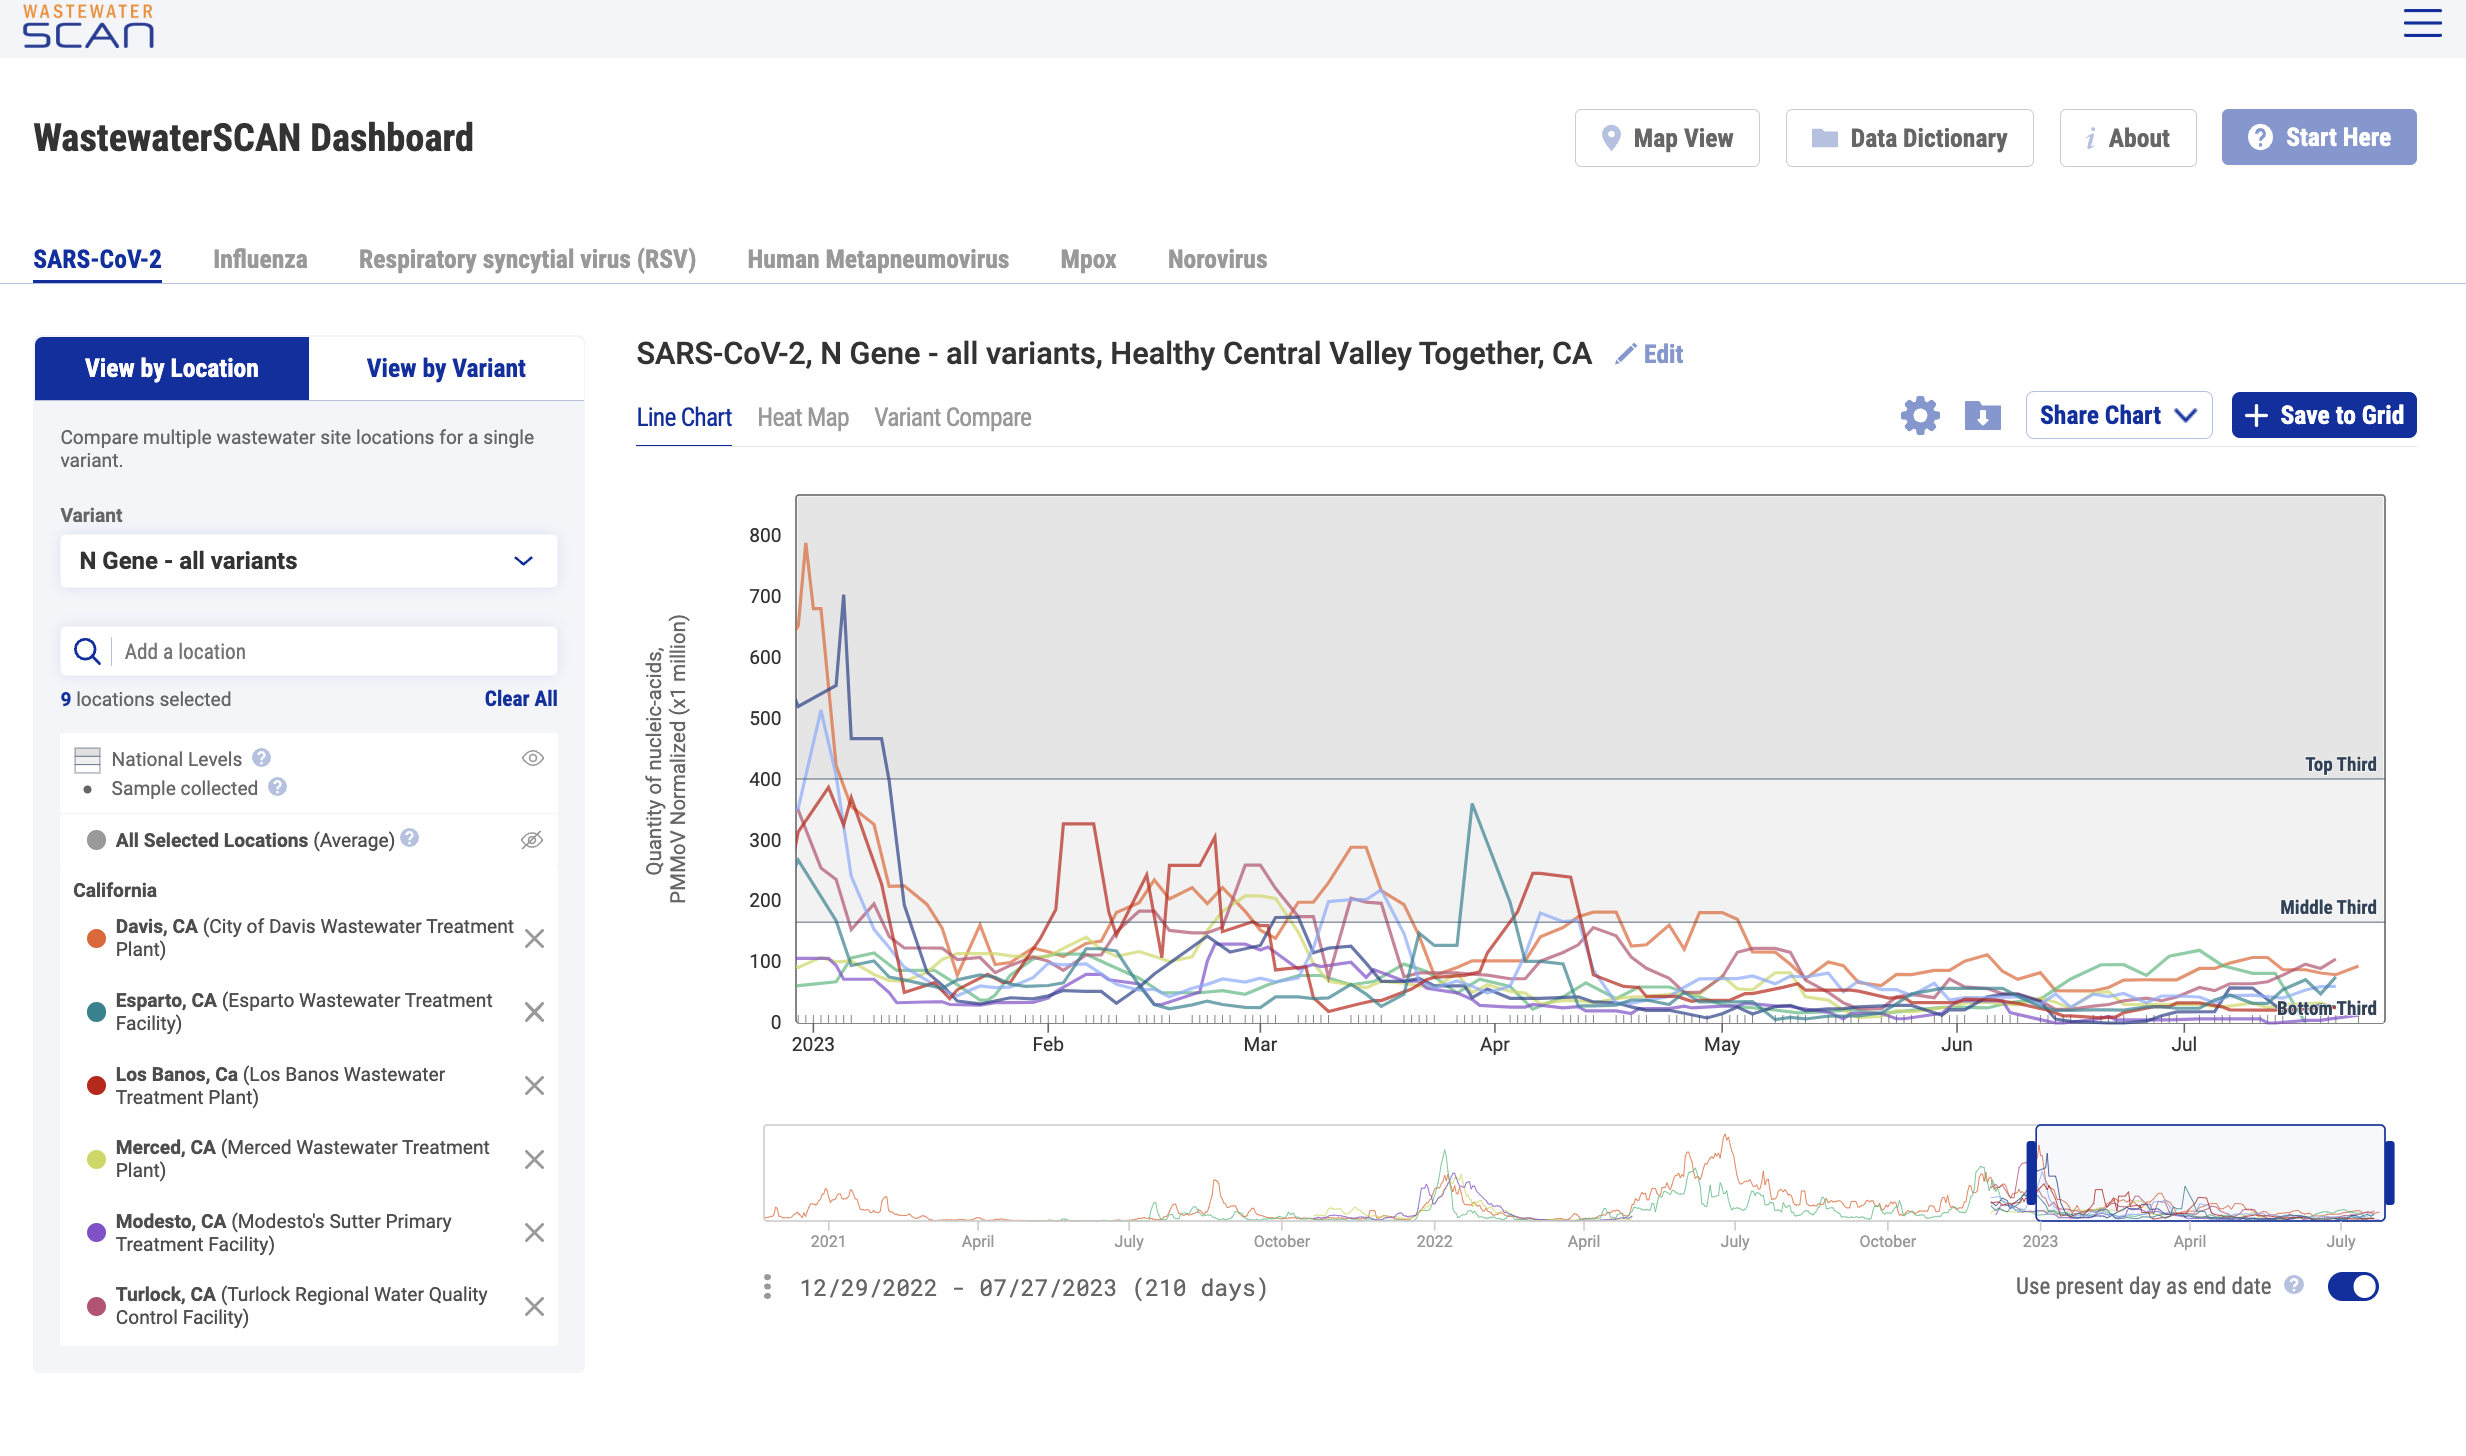Image resolution: width=2466 pixels, height=1456 pixels.
Task: Expand the Share Chart dropdown
Action: 2118,415
